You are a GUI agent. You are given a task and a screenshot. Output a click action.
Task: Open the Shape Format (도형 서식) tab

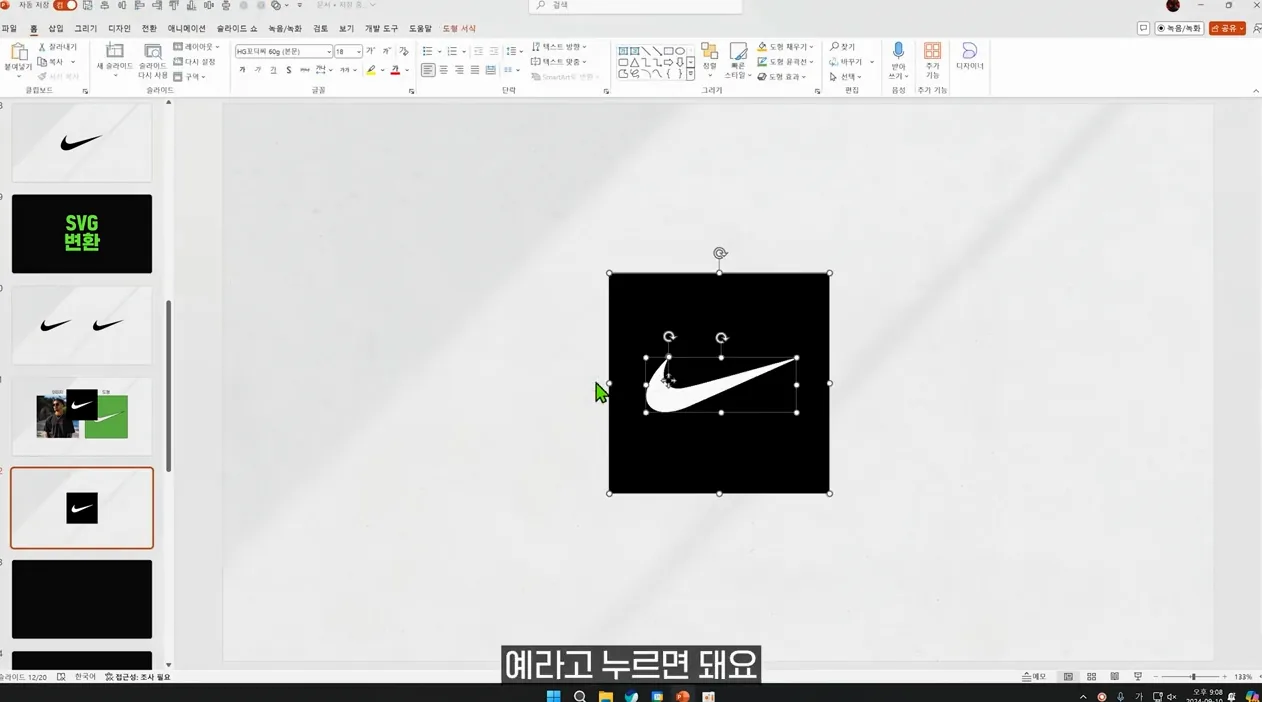click(x=459, y=29)
